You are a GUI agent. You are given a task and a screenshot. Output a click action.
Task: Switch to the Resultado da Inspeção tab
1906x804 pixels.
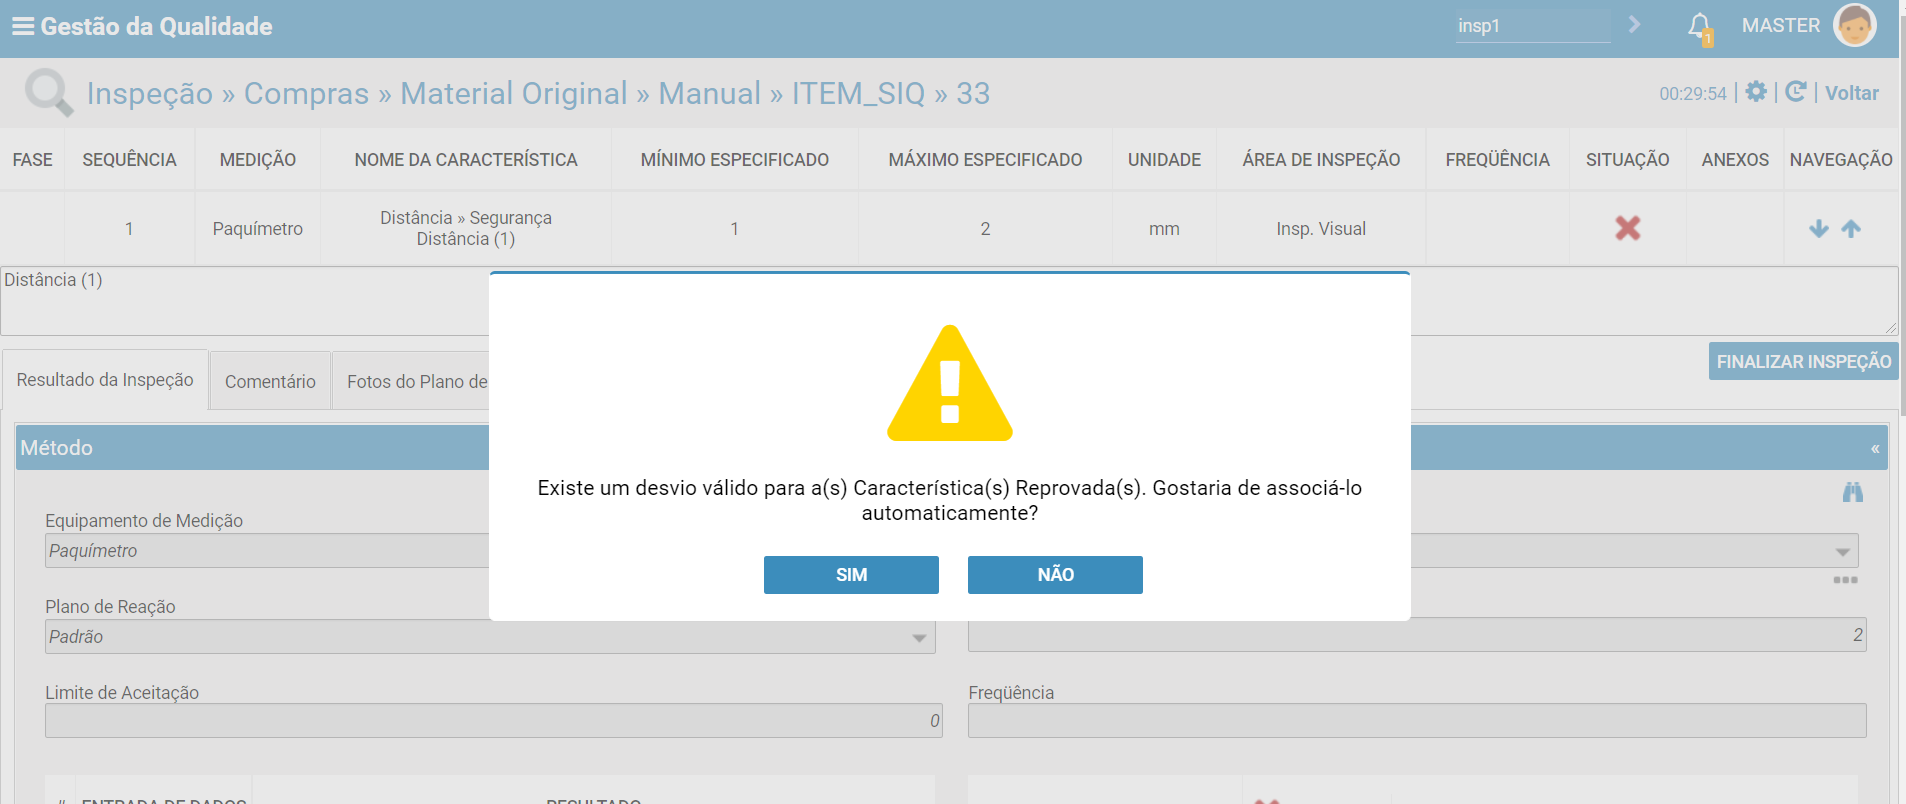point(105,380)
